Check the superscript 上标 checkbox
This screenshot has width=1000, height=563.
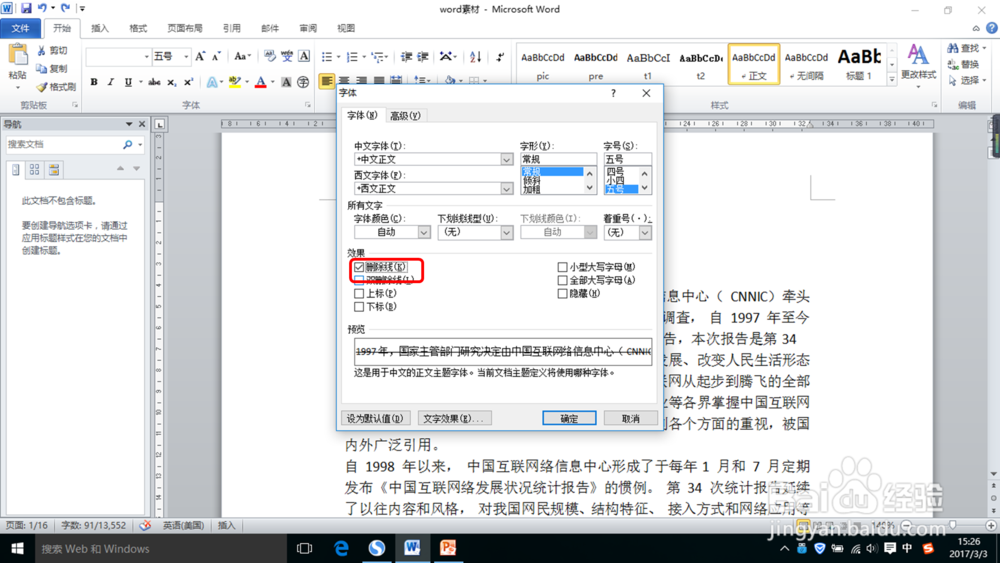(359, 293)
